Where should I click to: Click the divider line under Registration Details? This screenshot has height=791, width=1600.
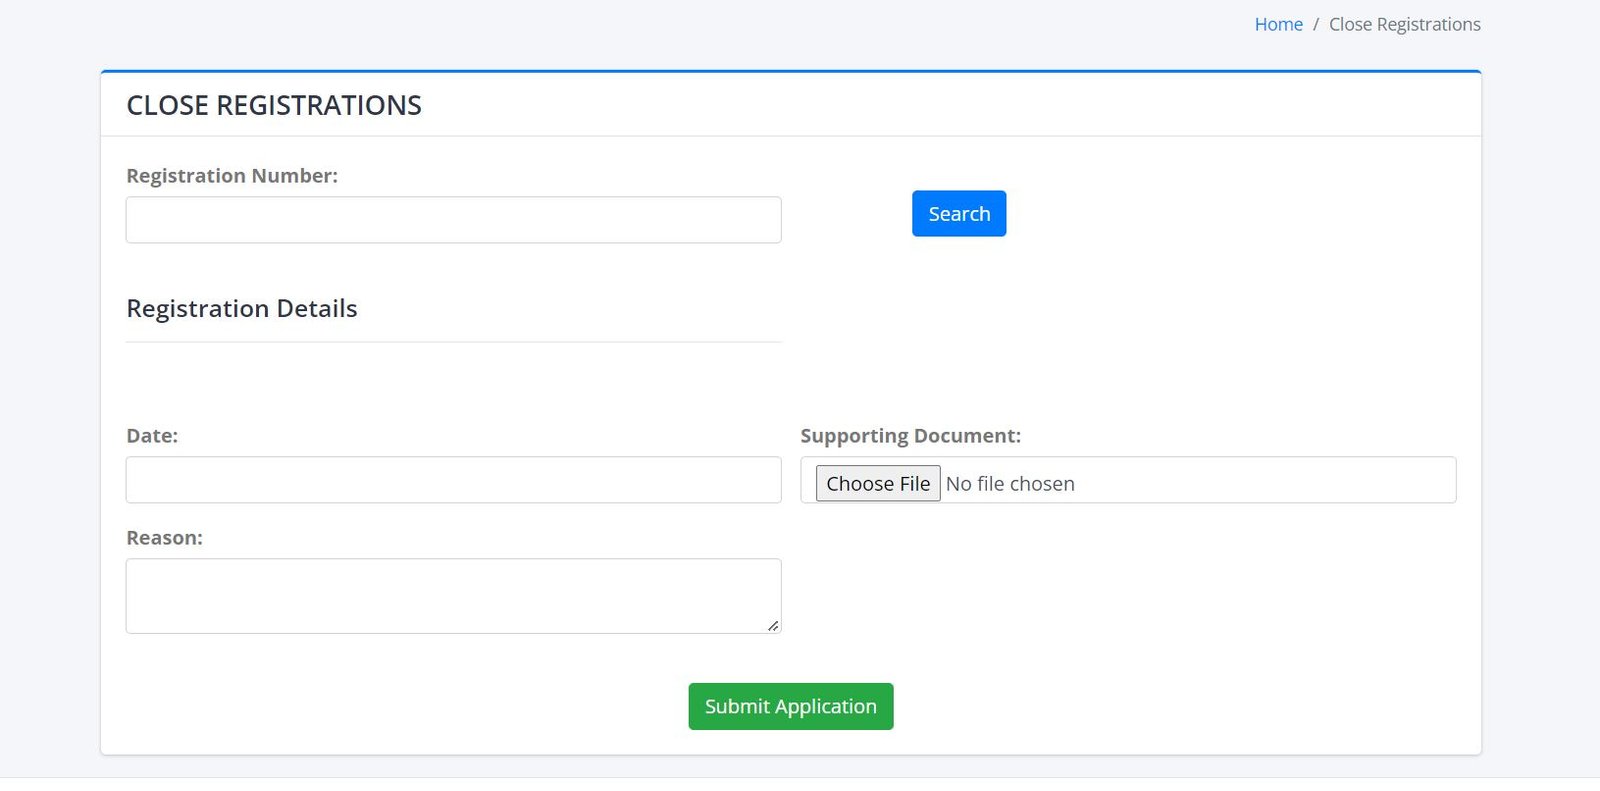[x=453, y=342]
